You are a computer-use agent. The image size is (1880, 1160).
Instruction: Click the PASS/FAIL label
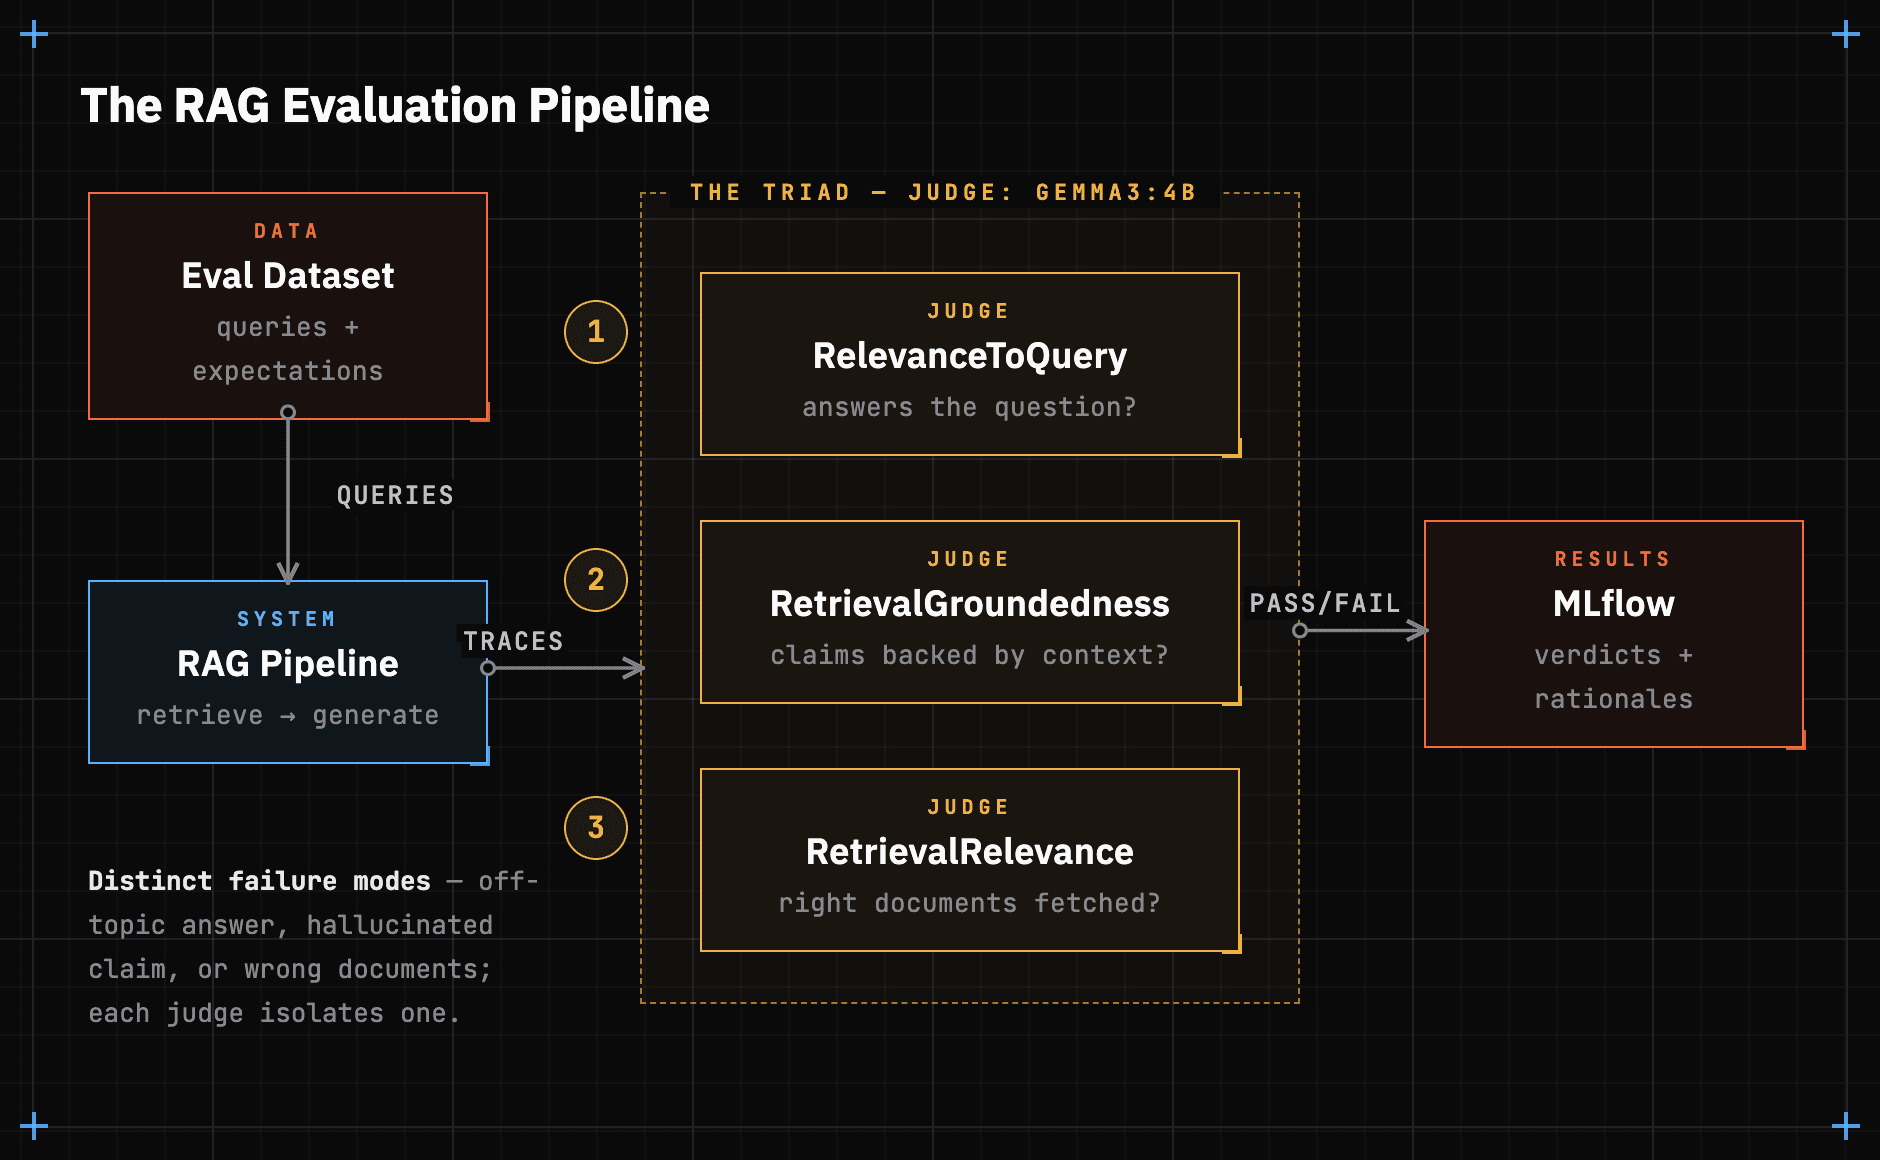click(x=1325, y=603)
